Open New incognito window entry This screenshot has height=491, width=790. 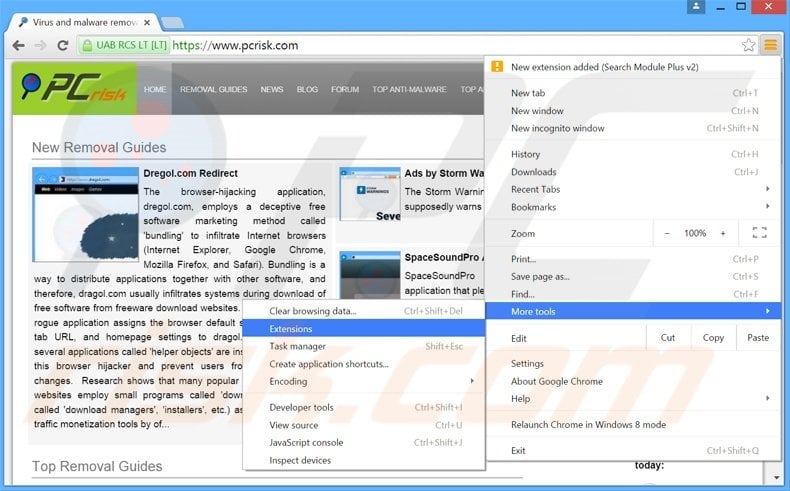(x=634, y=128)
